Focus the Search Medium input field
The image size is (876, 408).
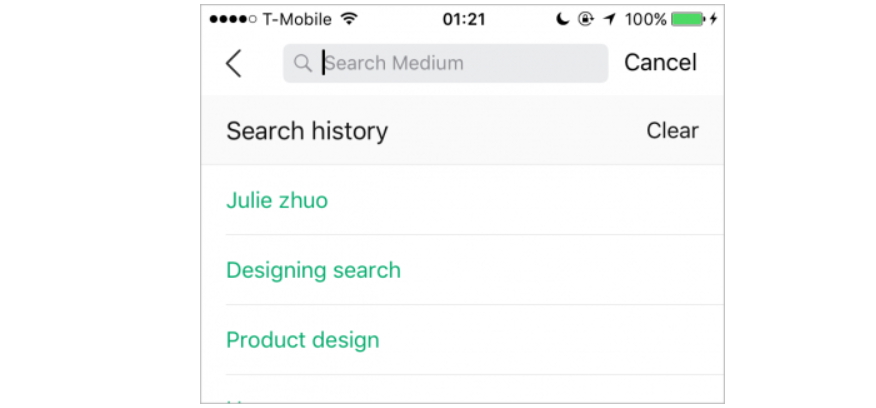445,63
